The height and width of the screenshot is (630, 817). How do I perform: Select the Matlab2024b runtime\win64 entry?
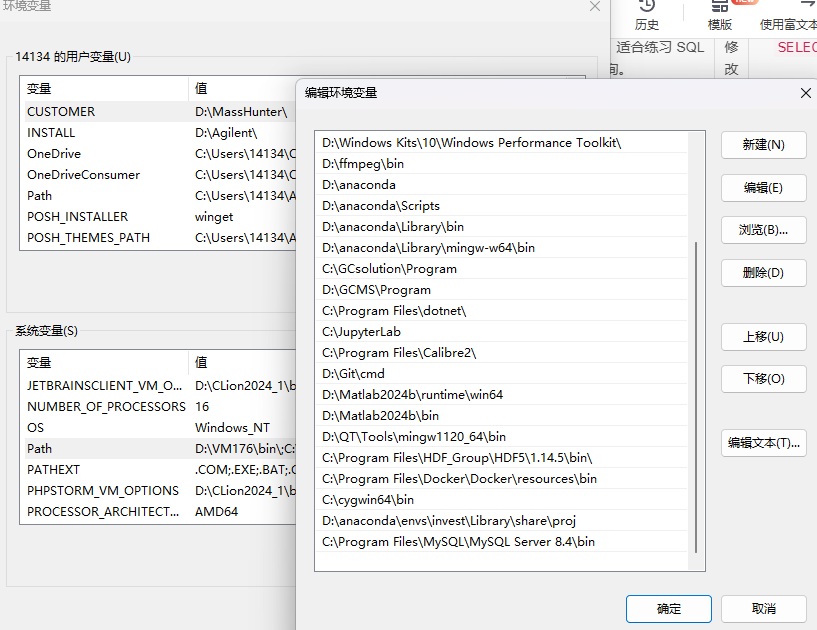point(502,394)
